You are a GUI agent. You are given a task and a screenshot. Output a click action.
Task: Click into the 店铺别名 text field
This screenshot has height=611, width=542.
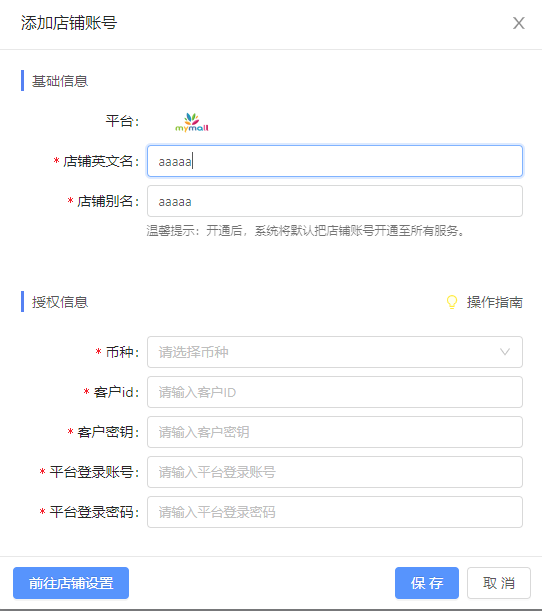click(x=335, y=201)
